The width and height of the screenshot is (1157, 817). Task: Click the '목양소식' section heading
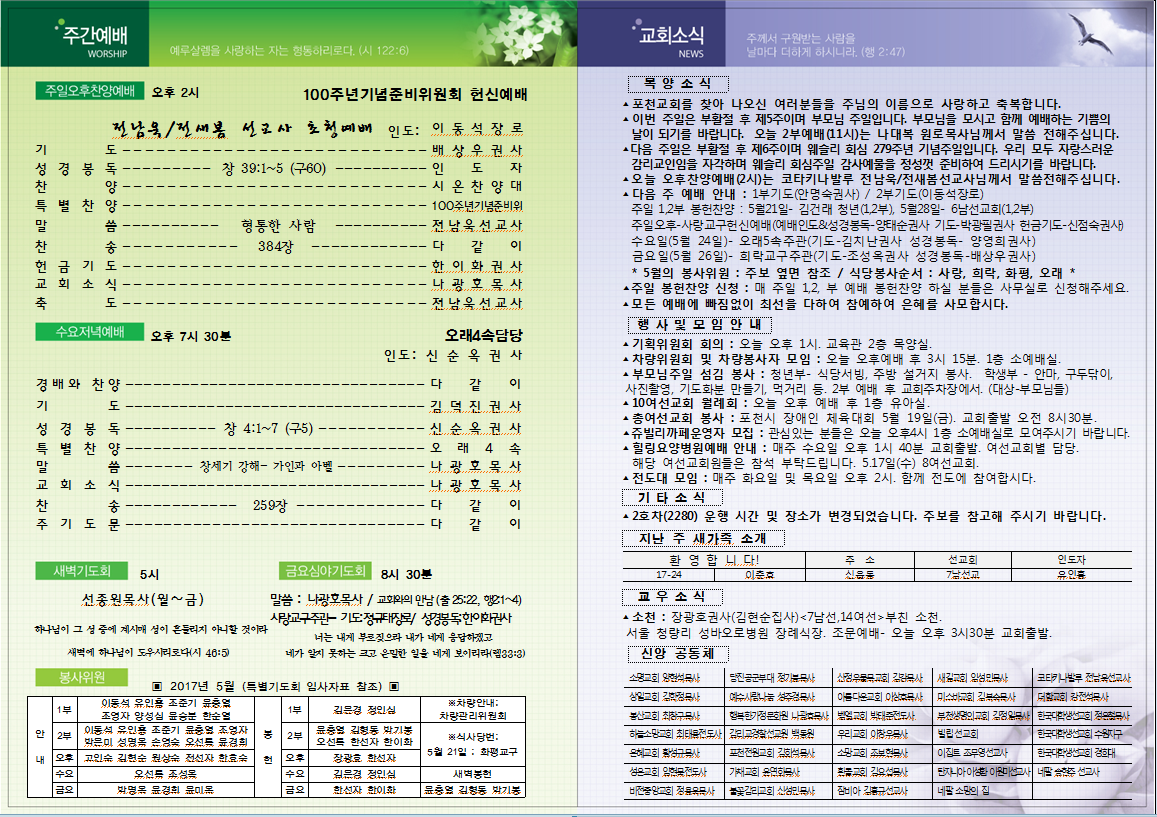pyautogui.click(x=677, y=83)
